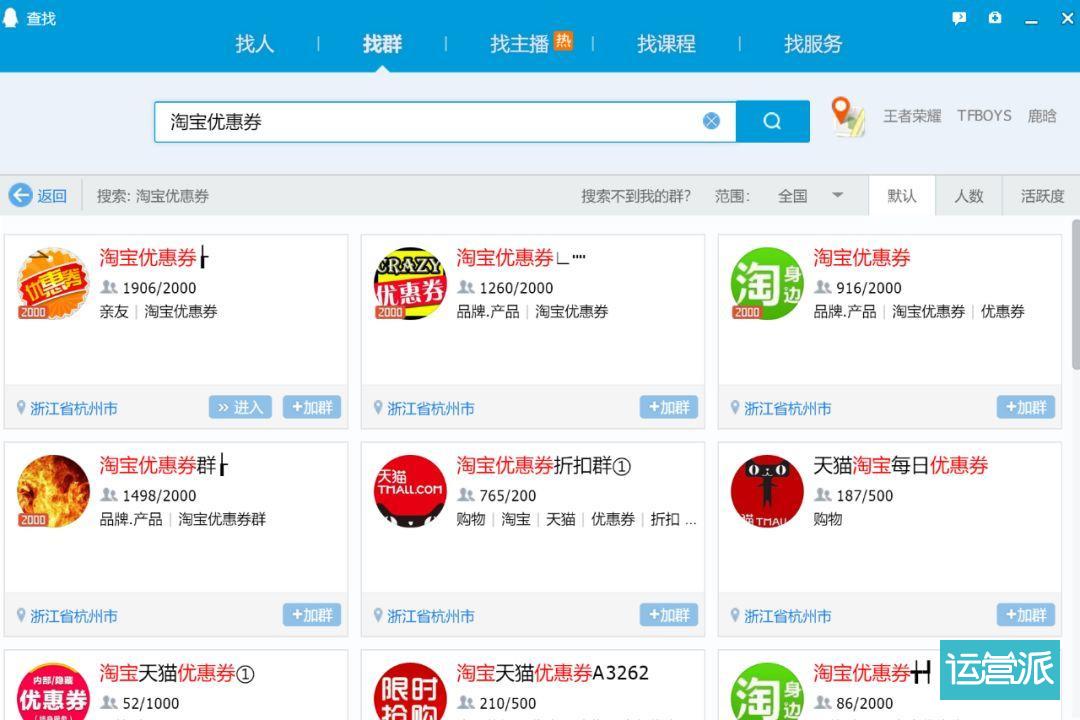This screenshot has height=720, width=1080.
Task: Click the blue magnifier search button
Action: [773, 121]
